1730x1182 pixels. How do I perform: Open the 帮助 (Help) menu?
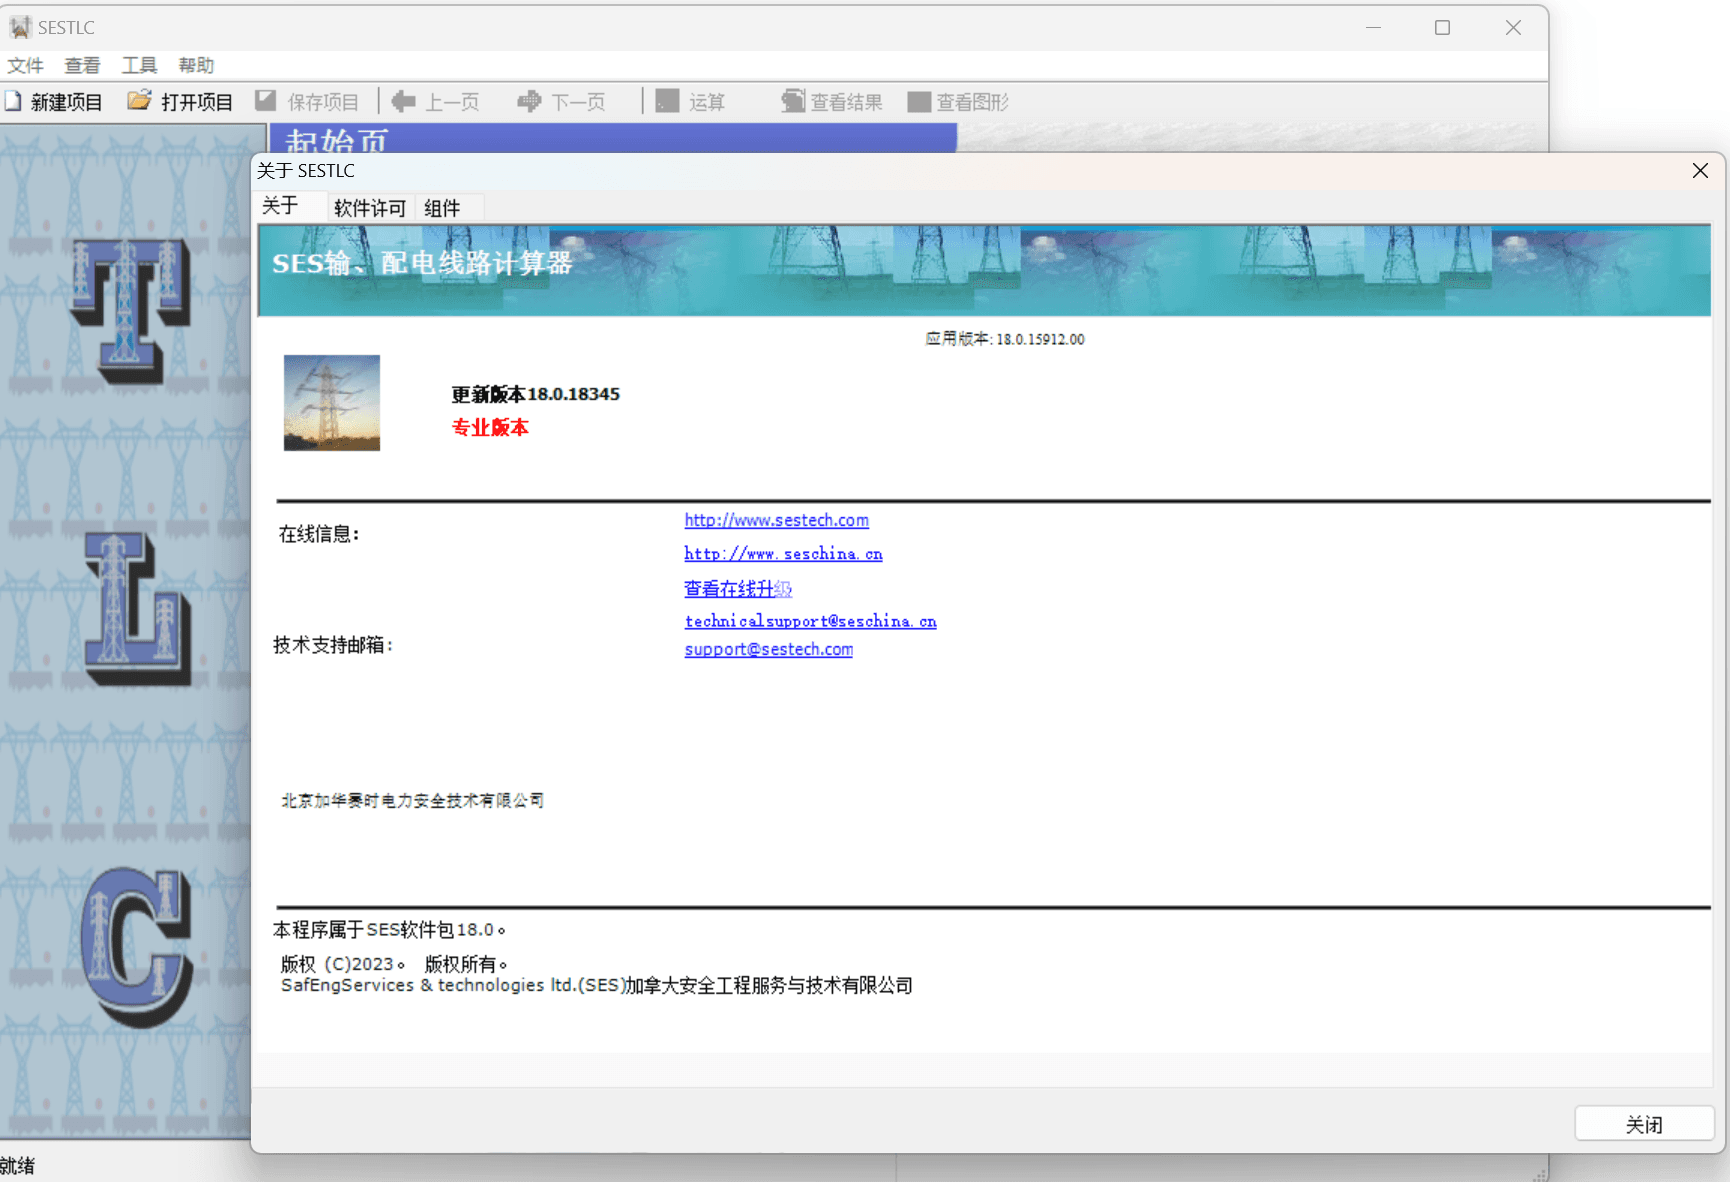[196, 65]
